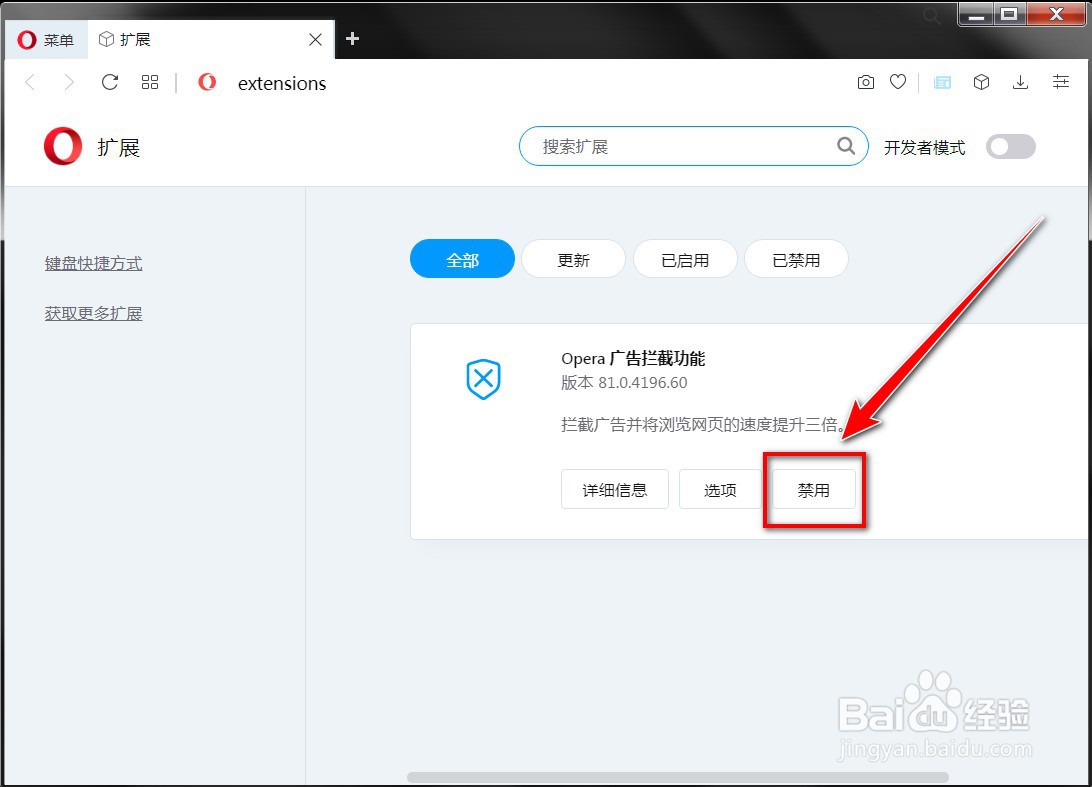1092x787 pixels.
Task: Select the 更新 filter tab
Action: click(x=573, y=259)
